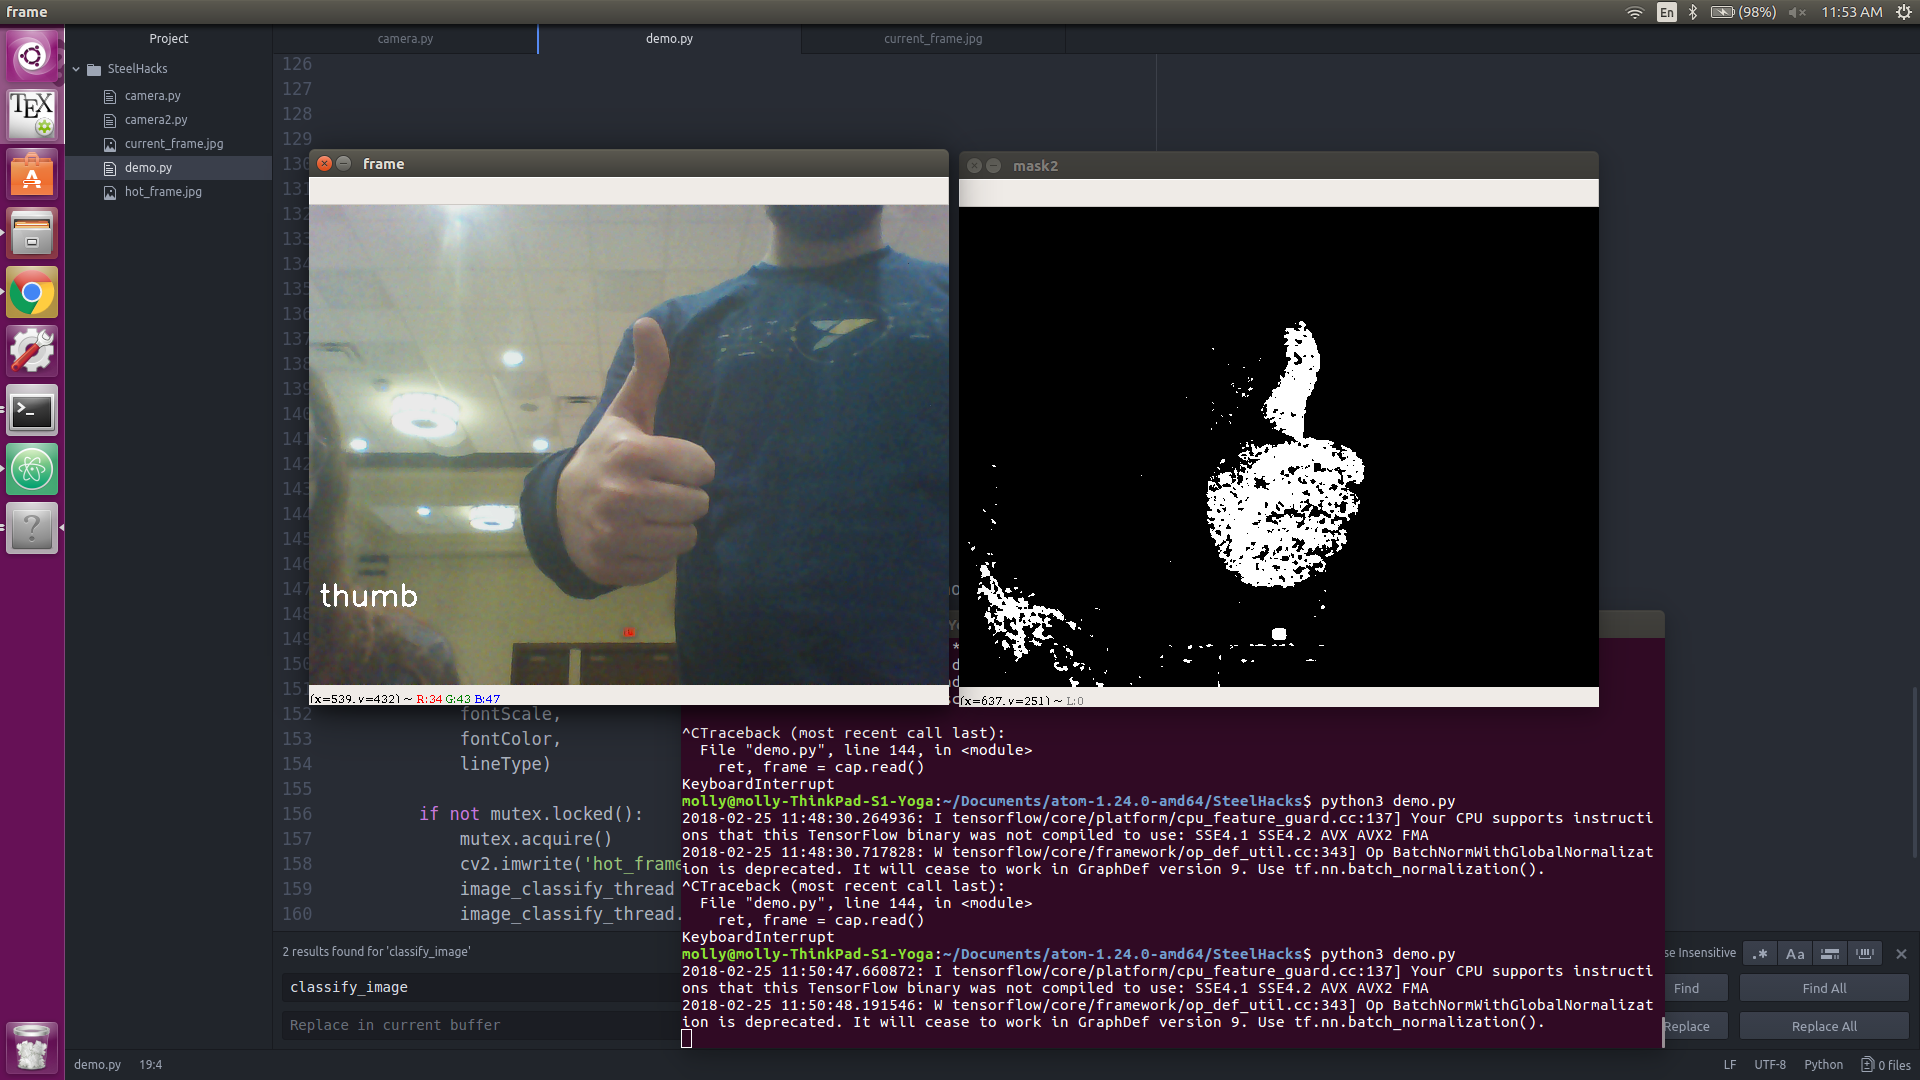The image size is (1920, 1080).
Task: Click the 0 files git status icon
Action: point(1885,1065)
